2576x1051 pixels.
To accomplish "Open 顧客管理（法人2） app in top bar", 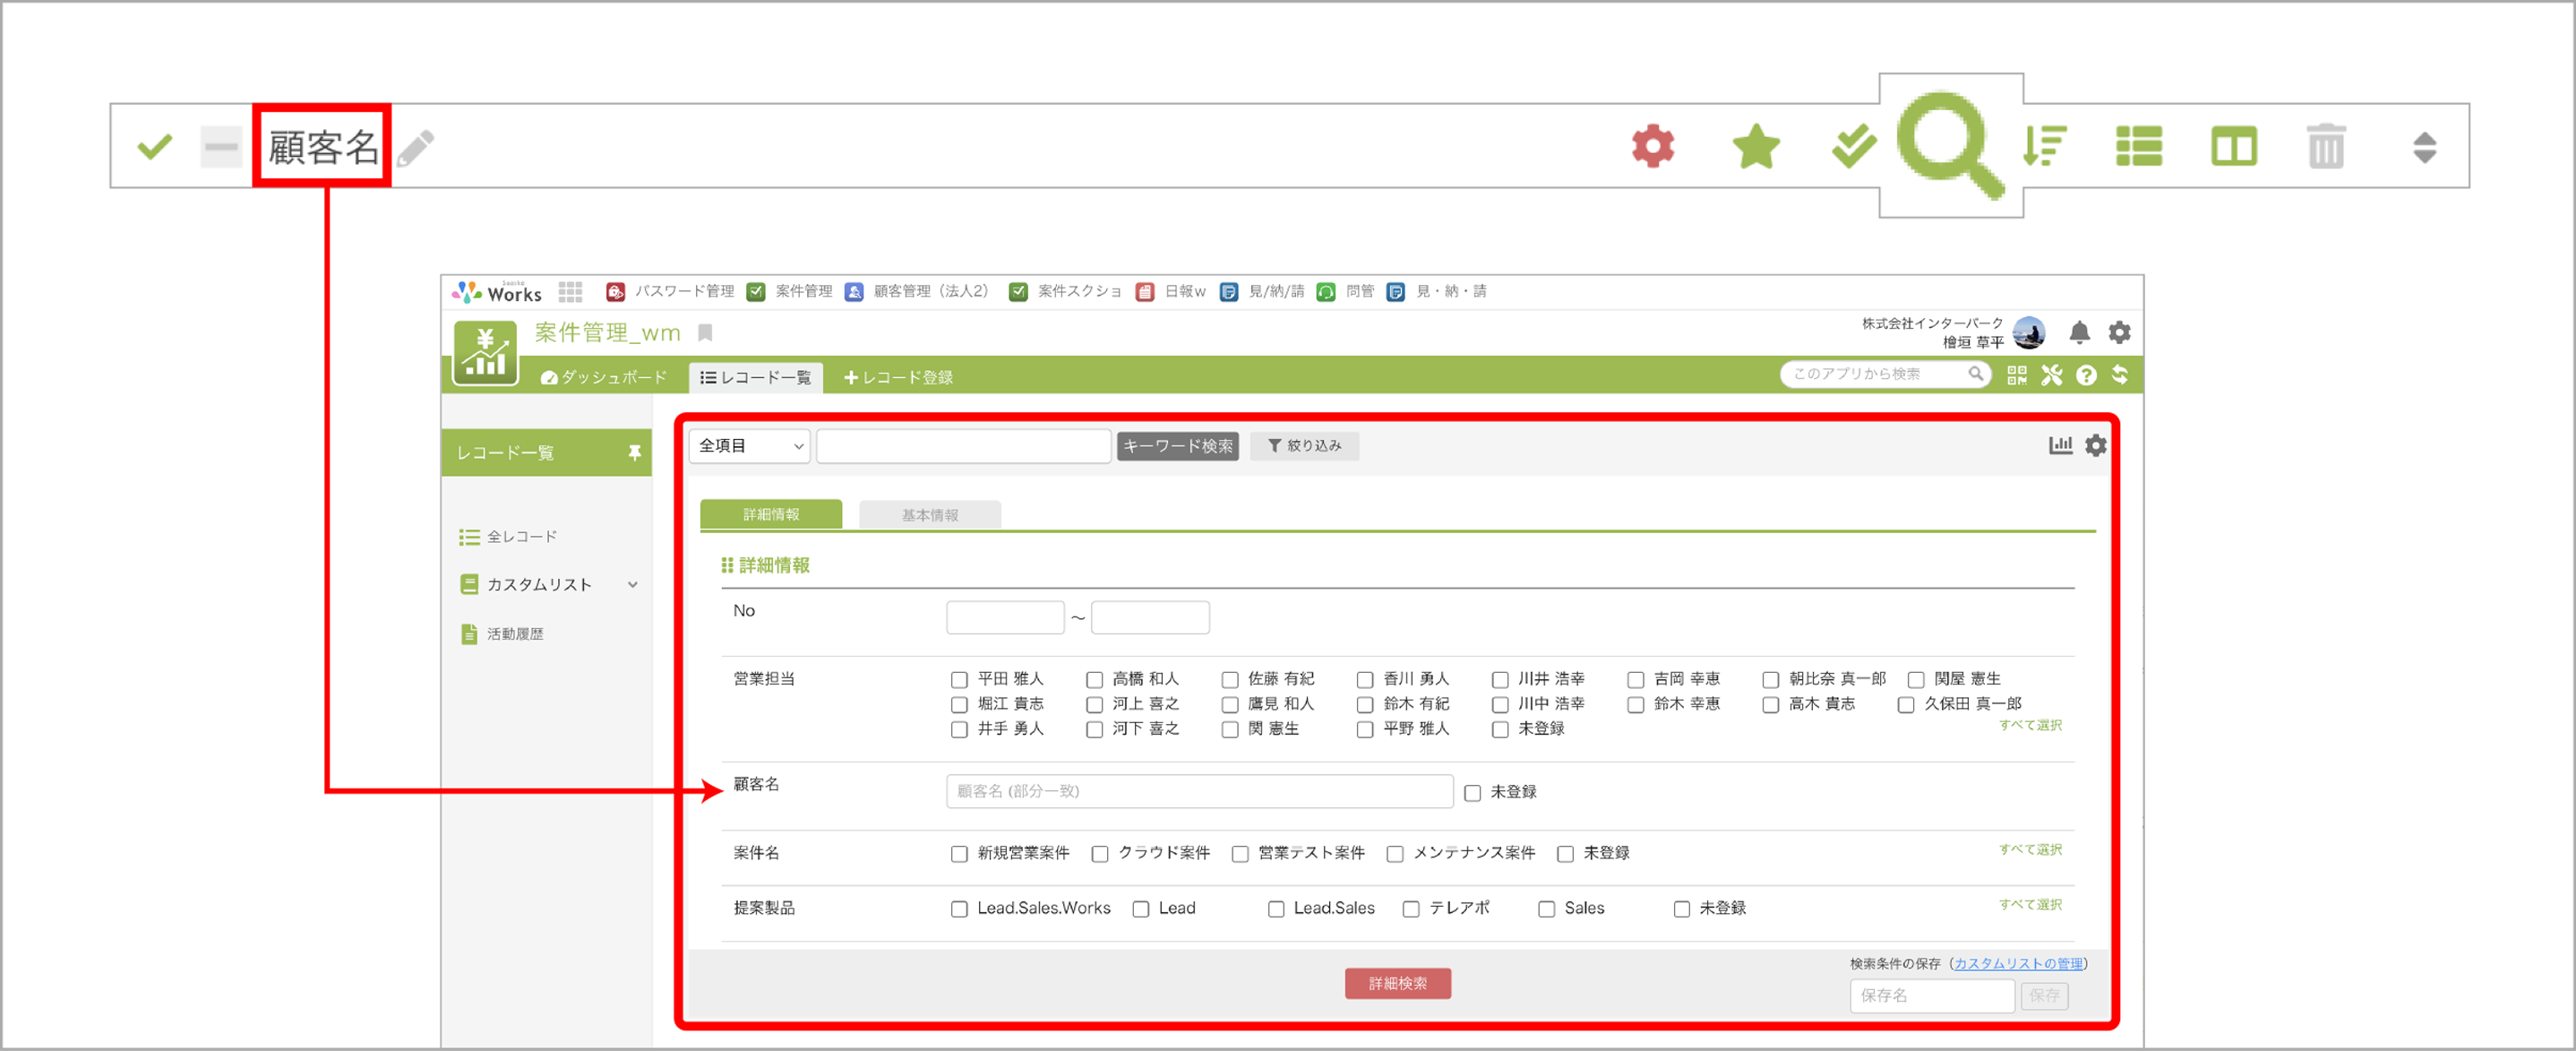I will [917, 292].
